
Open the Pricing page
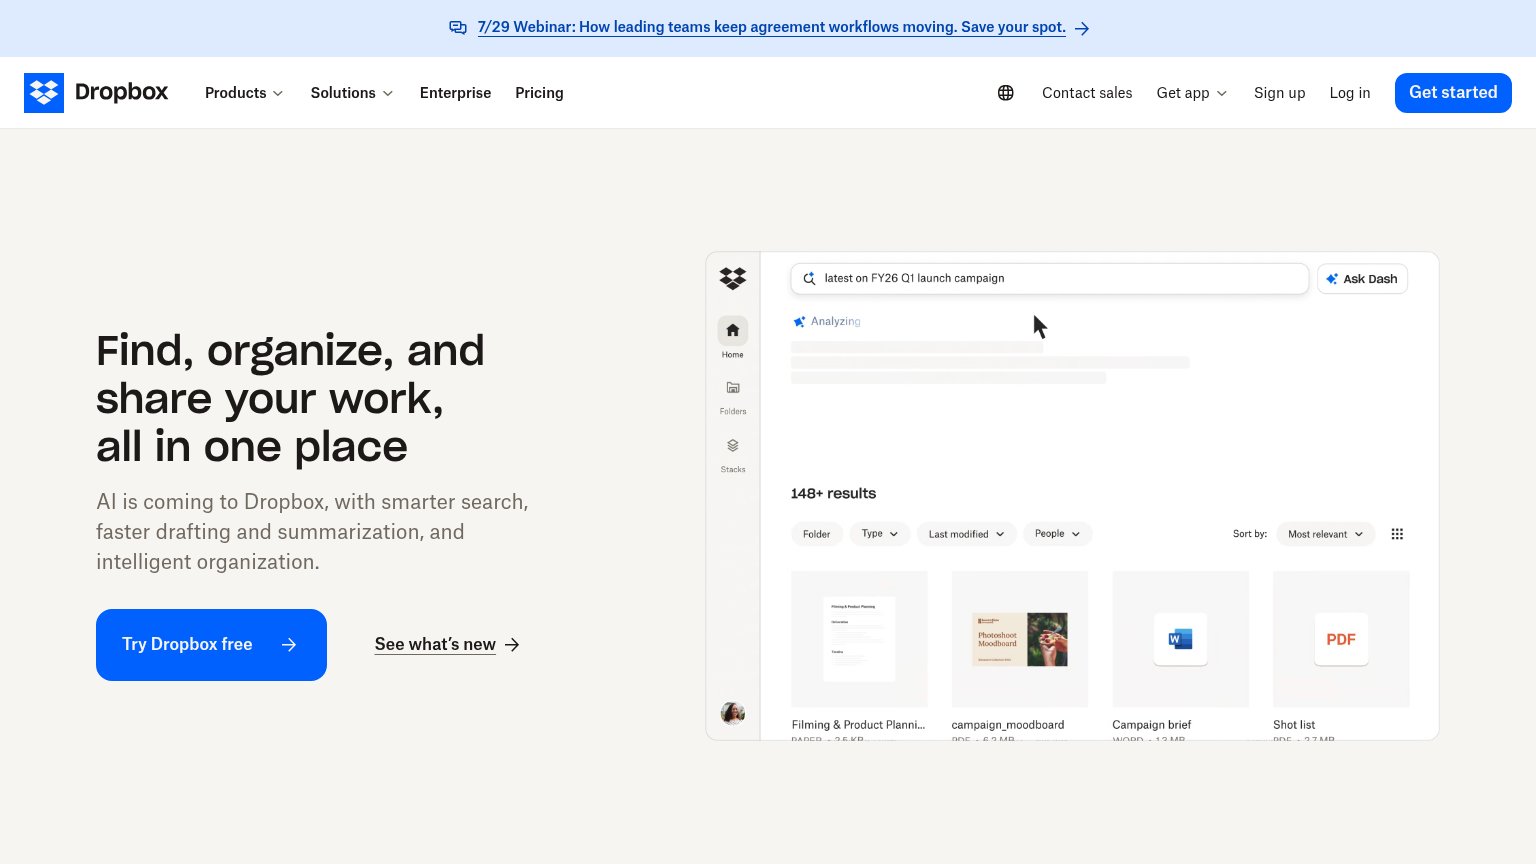click(x=539, y=93)
